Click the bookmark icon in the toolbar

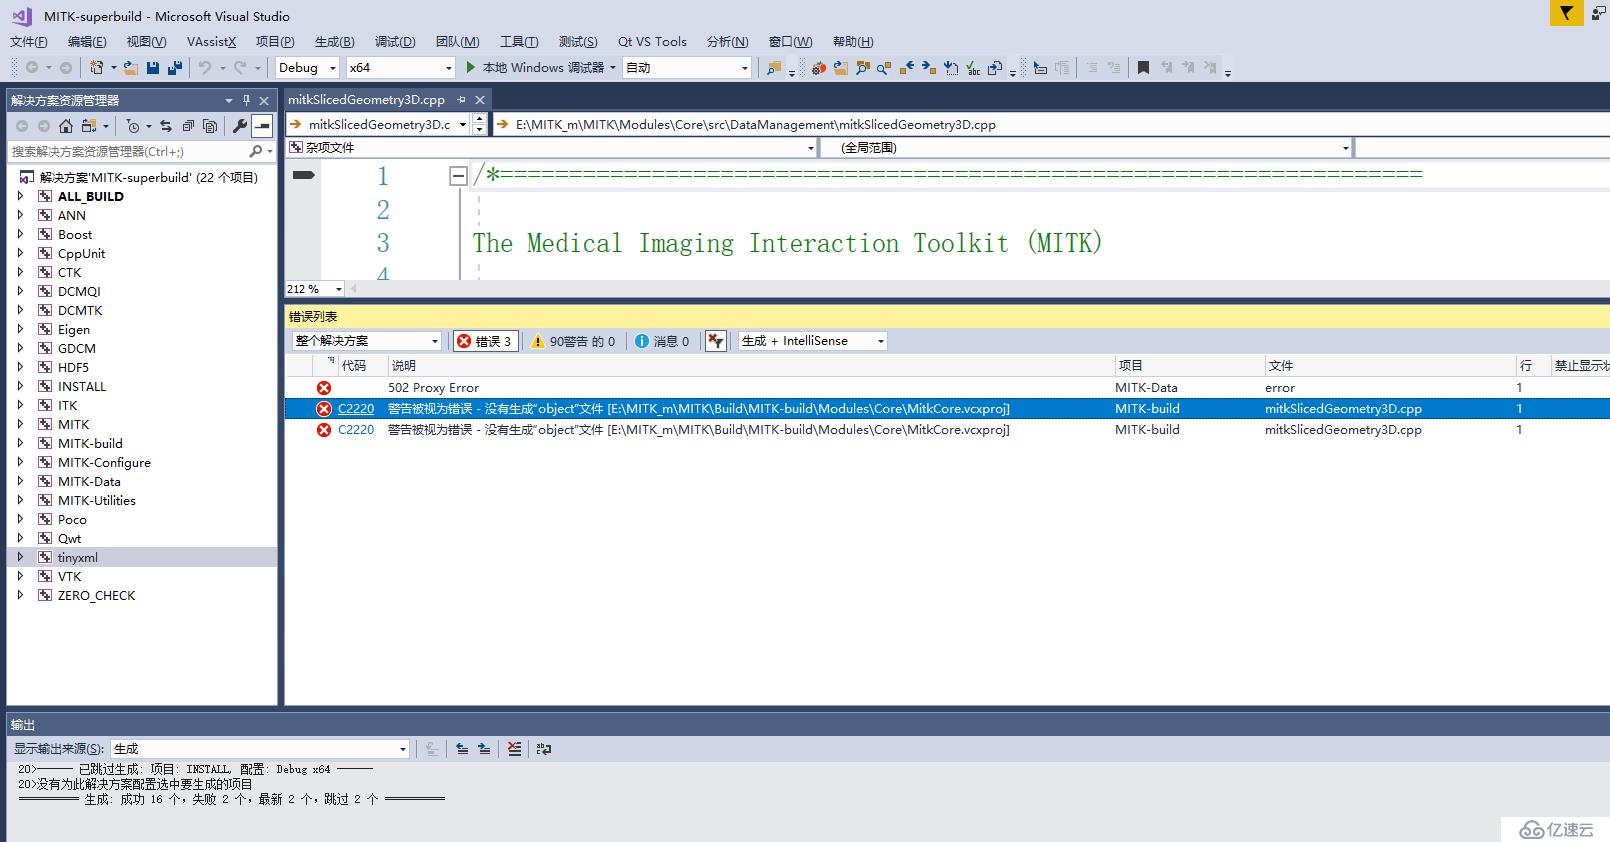1143,68
